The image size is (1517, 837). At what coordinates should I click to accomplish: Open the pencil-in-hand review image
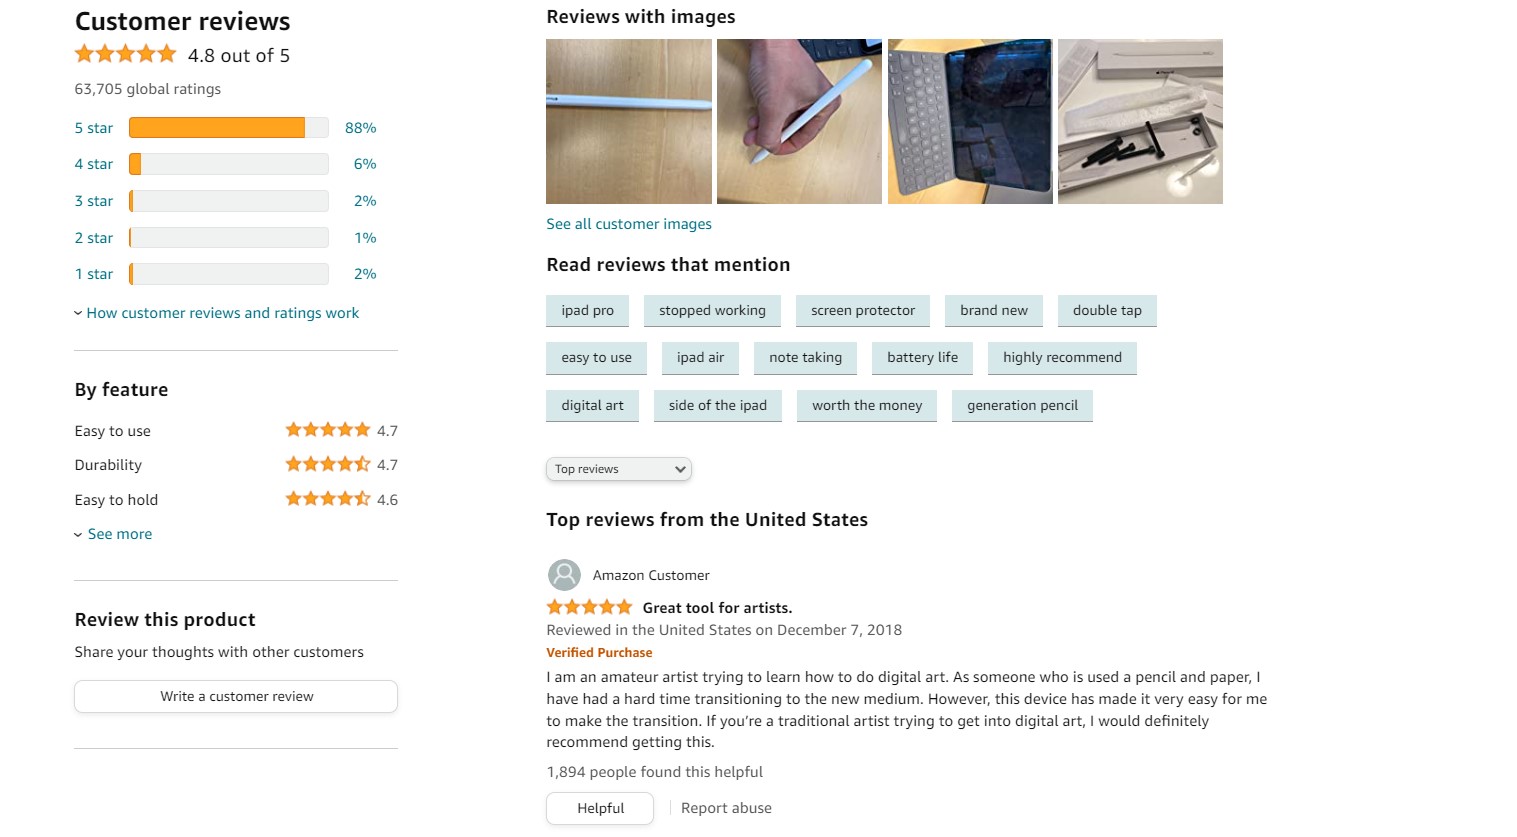pos(798,121)
